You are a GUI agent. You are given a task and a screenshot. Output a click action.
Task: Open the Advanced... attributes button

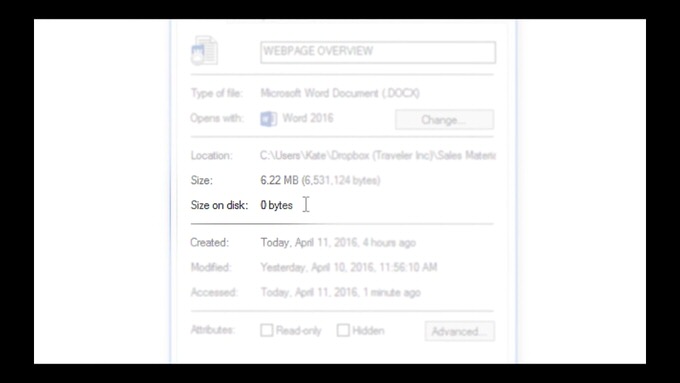459,331
